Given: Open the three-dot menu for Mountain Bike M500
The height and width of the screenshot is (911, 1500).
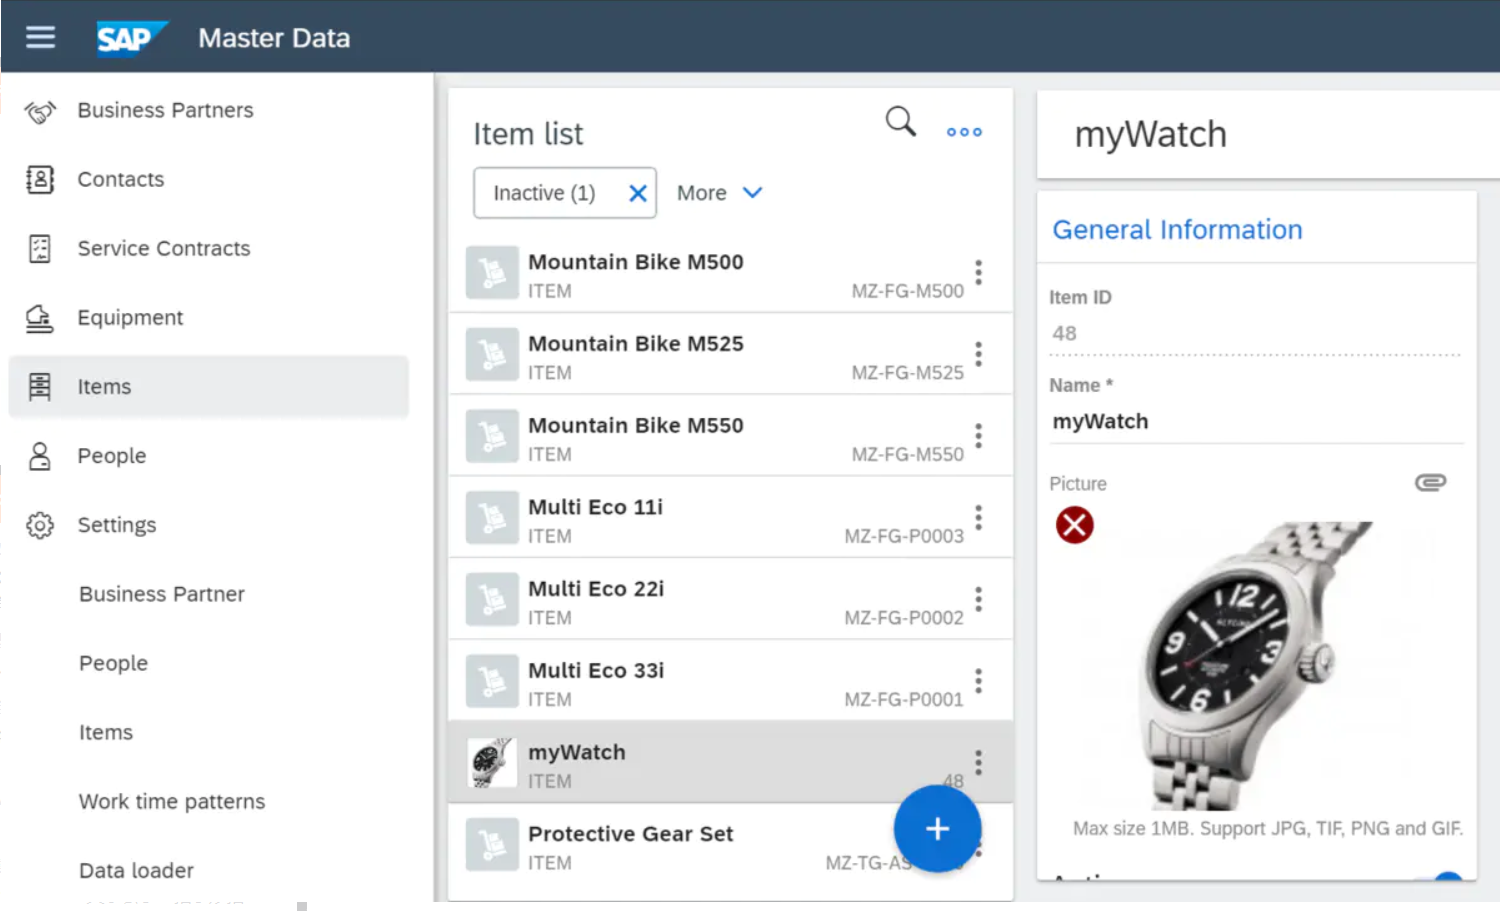Looking at the screenshot, I should point(978,273).
